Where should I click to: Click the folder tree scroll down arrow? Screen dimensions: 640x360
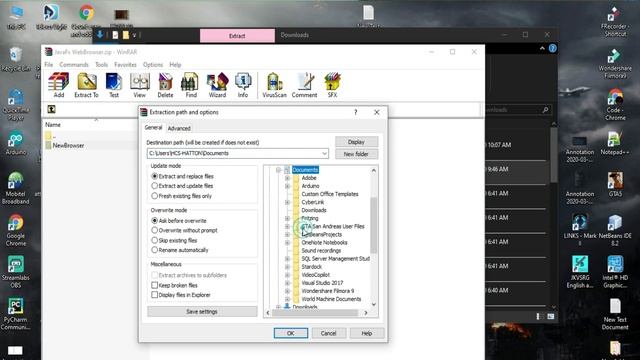[x=373, y=304]
